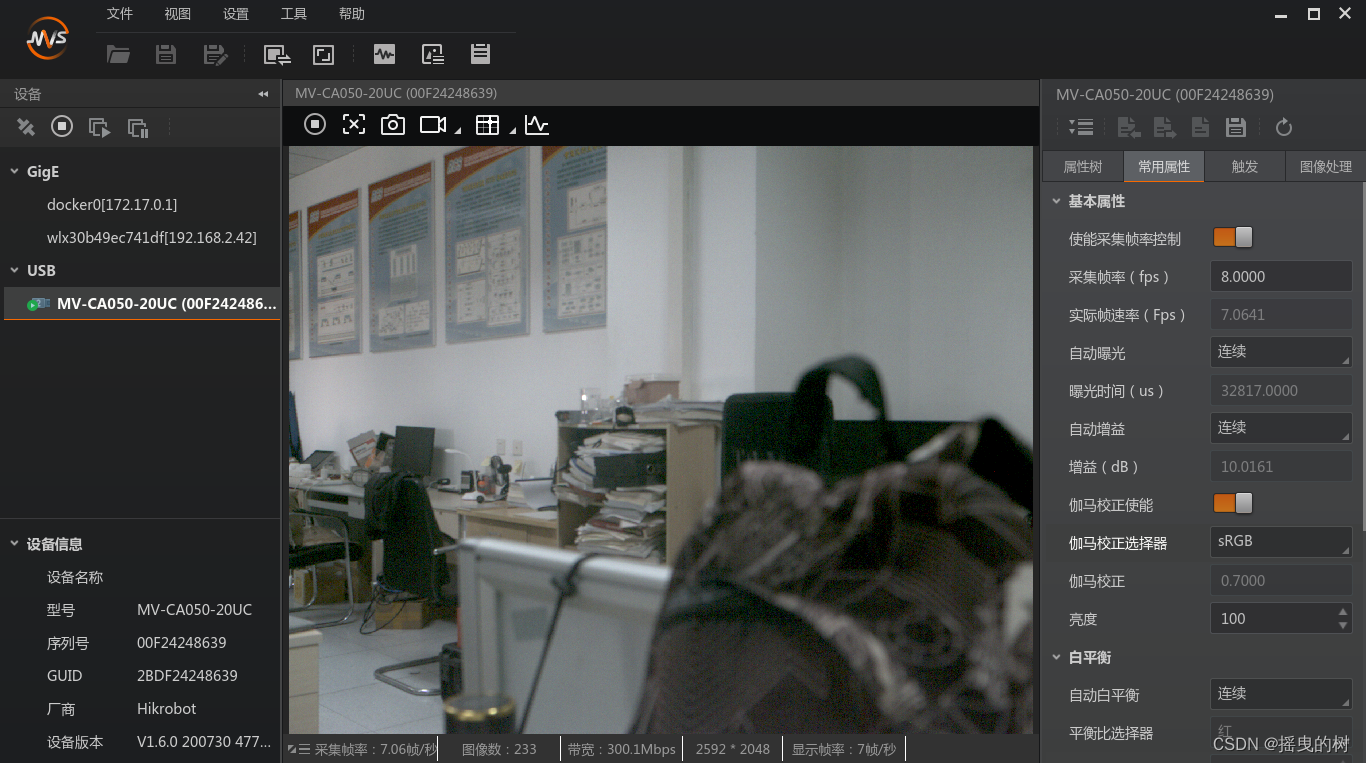This screenshot has height=763, width=1366.
Task: Switch to the 属性树 tab
Action: tap(1083, 167)
